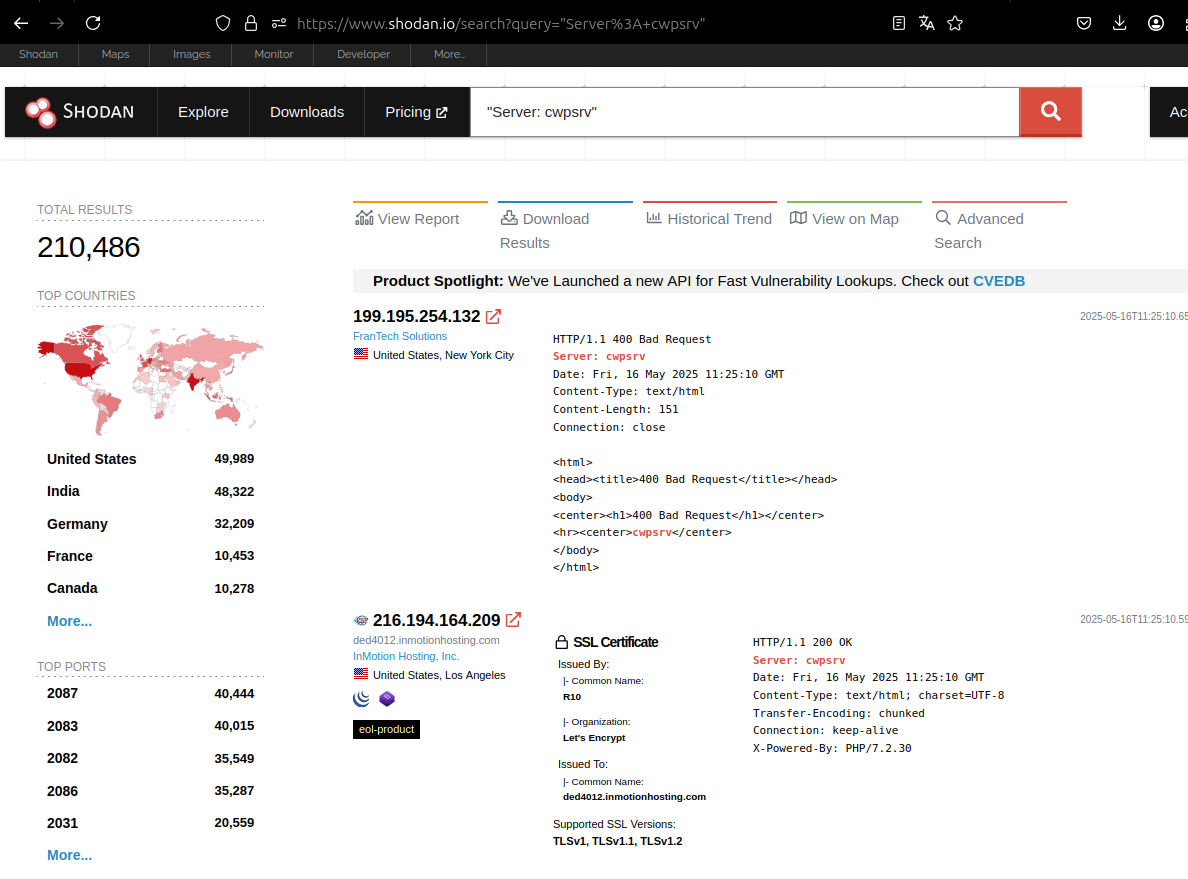Open external link icon for 199.195.254.132

click(493, 317)
